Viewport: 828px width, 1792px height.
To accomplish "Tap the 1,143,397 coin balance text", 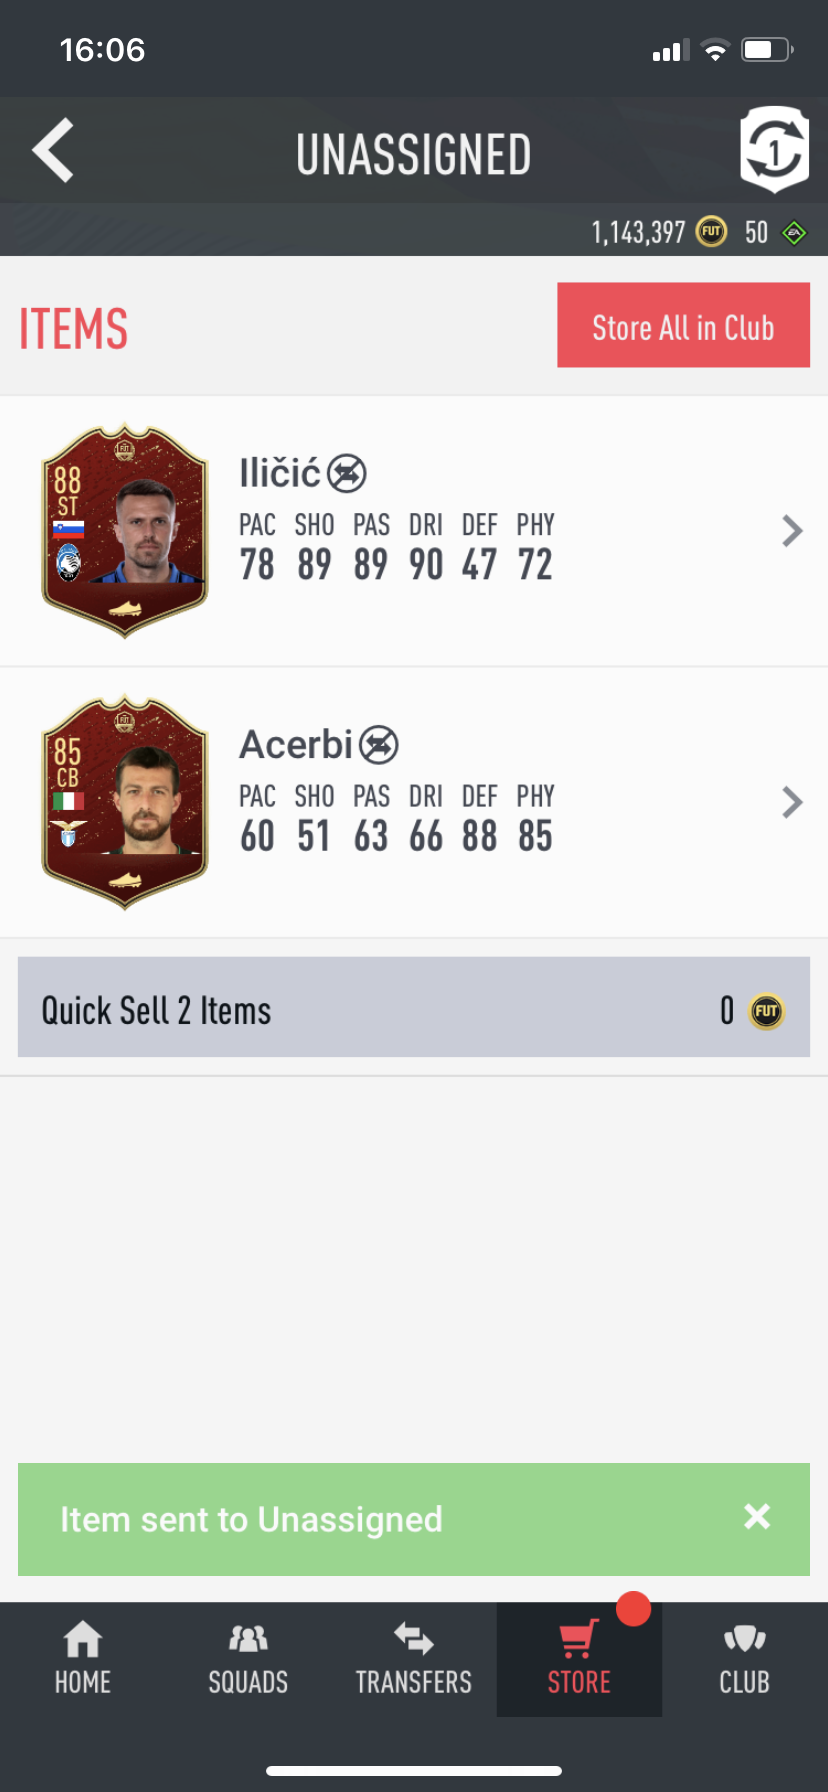I will pyautogui.click(x=638, y=233).
